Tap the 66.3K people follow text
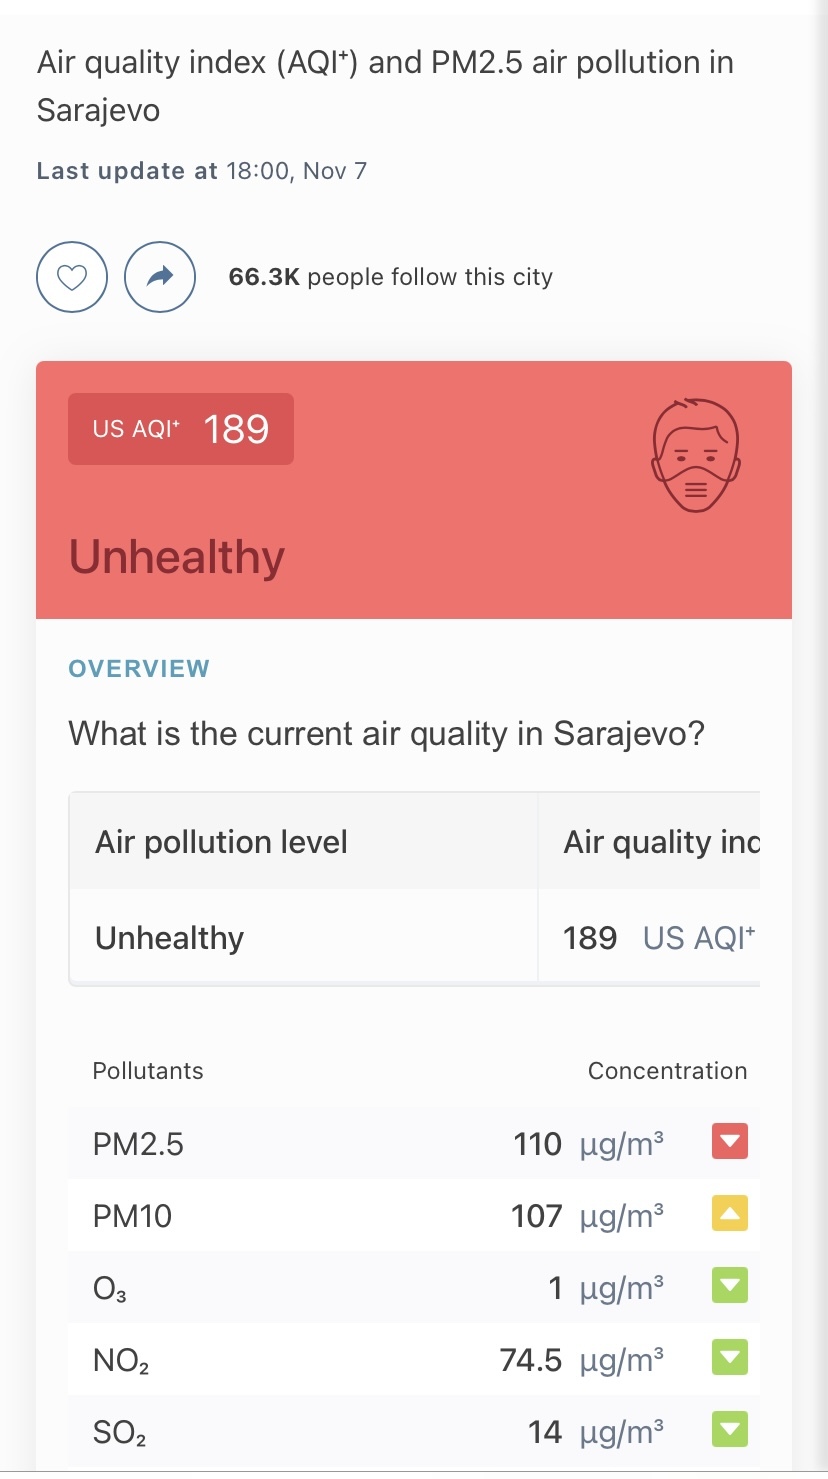 point(391,277)
